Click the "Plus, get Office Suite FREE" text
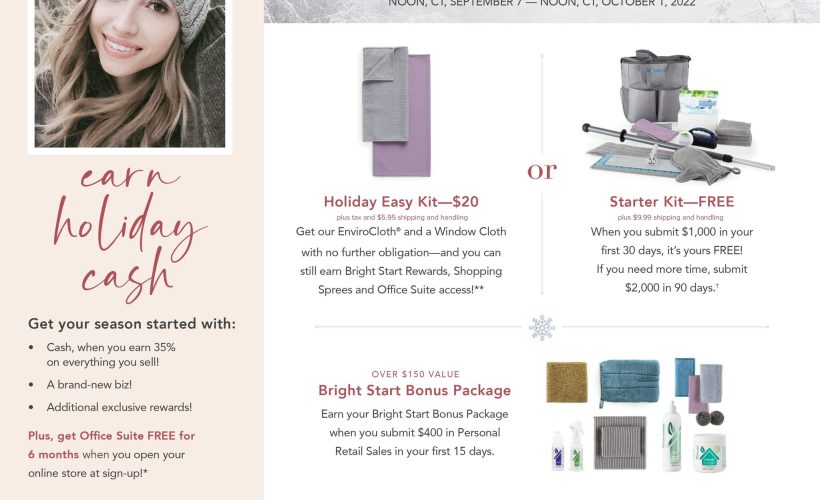The width and height of the screenshot is (820, 500). pyautogui.click(x=111, y=435)
